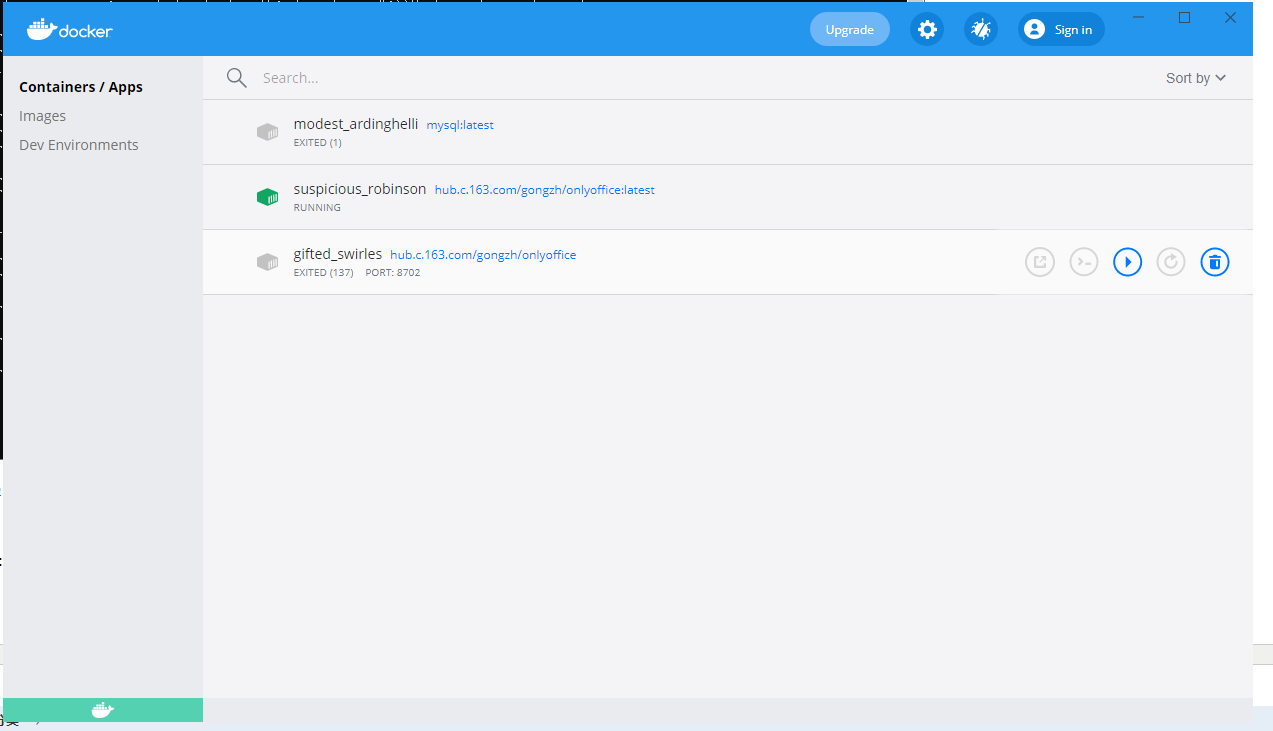The height and width of the screenshot is (731, 1273).
Task: Click modest_ardinghelli container icon
Action: 267,132
